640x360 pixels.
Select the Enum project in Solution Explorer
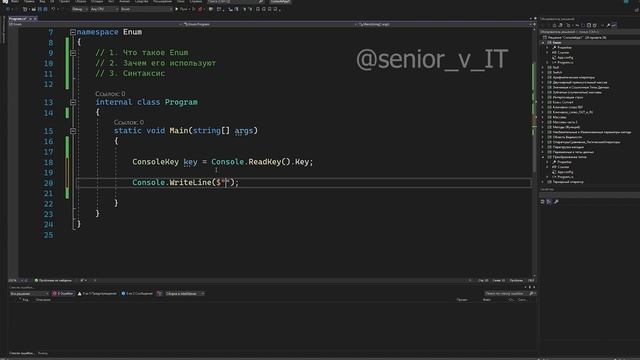(557, 42)
